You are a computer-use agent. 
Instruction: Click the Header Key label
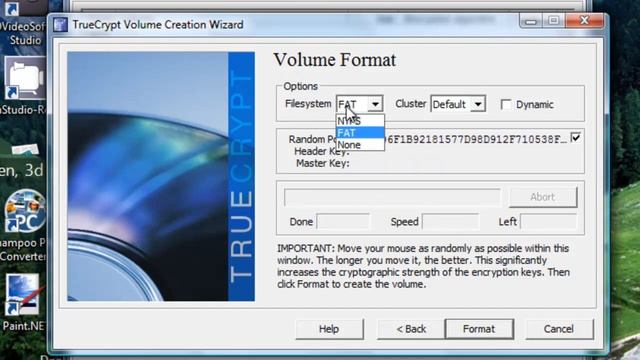[322, 151]
